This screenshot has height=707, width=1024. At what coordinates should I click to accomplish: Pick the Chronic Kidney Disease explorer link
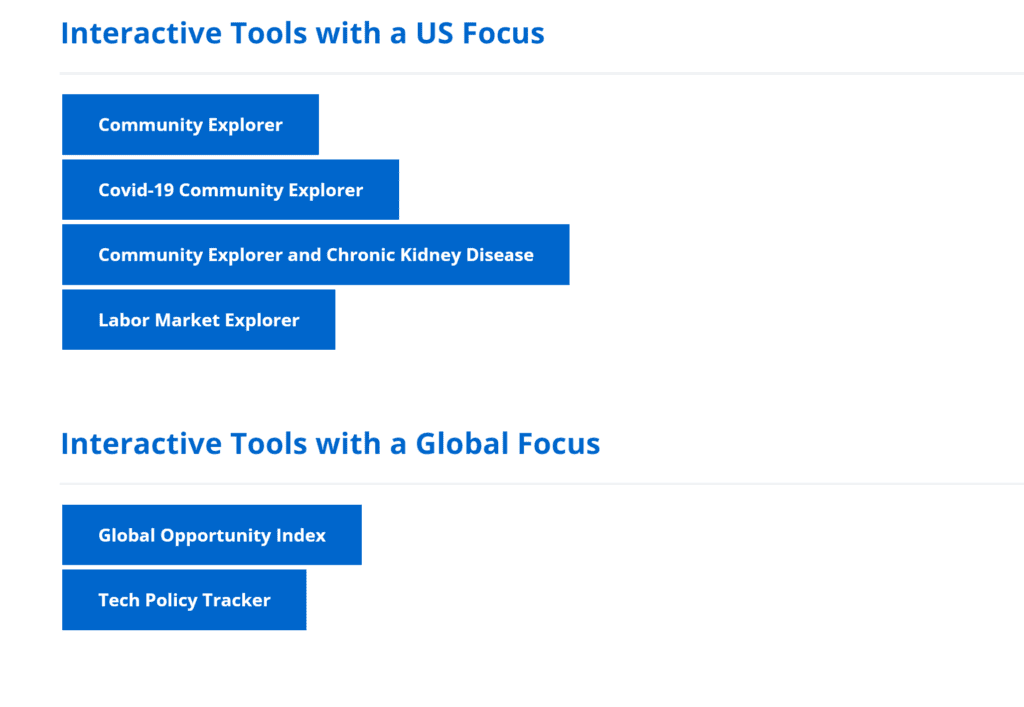315,255
